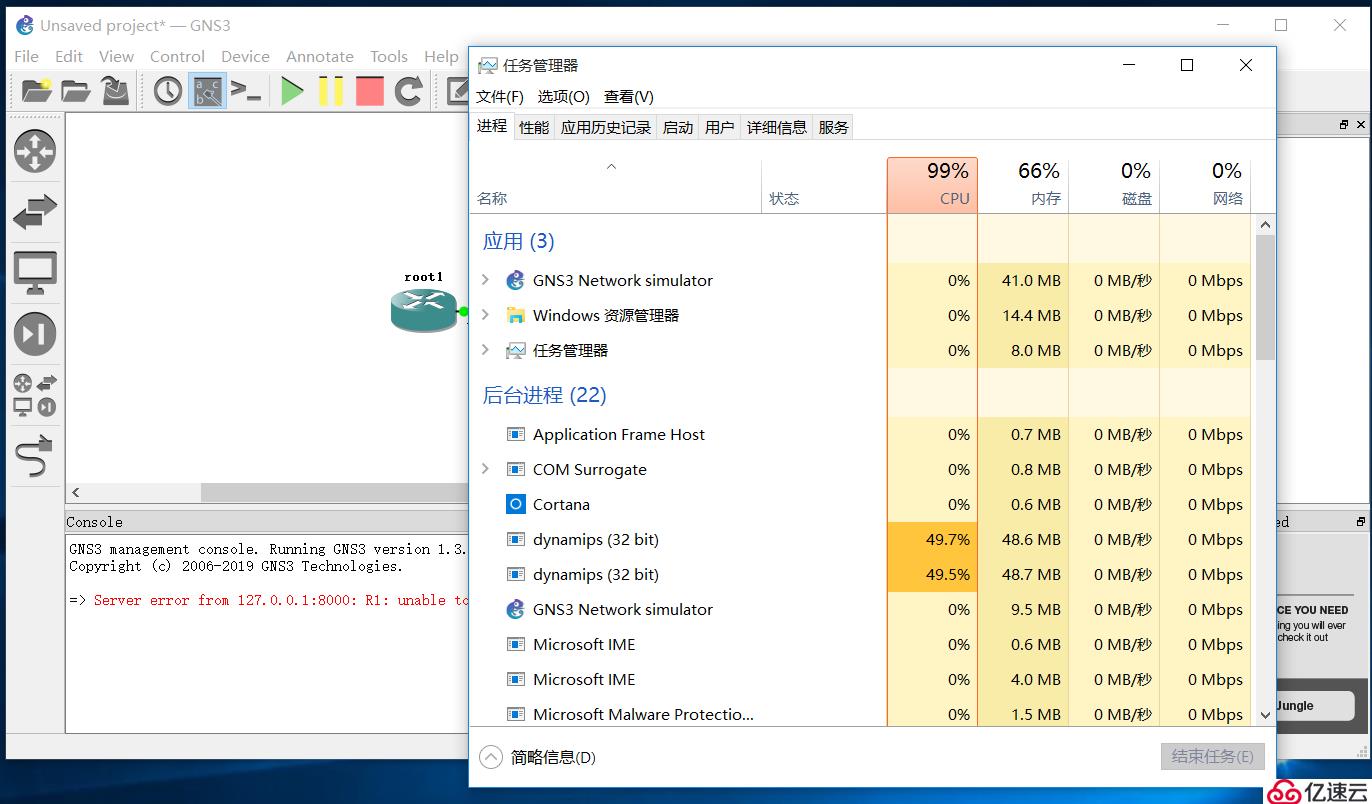This screenshot has height=804, width=1372.
Task: Open Task Manager 选项(O) menu
Action: 564,96
